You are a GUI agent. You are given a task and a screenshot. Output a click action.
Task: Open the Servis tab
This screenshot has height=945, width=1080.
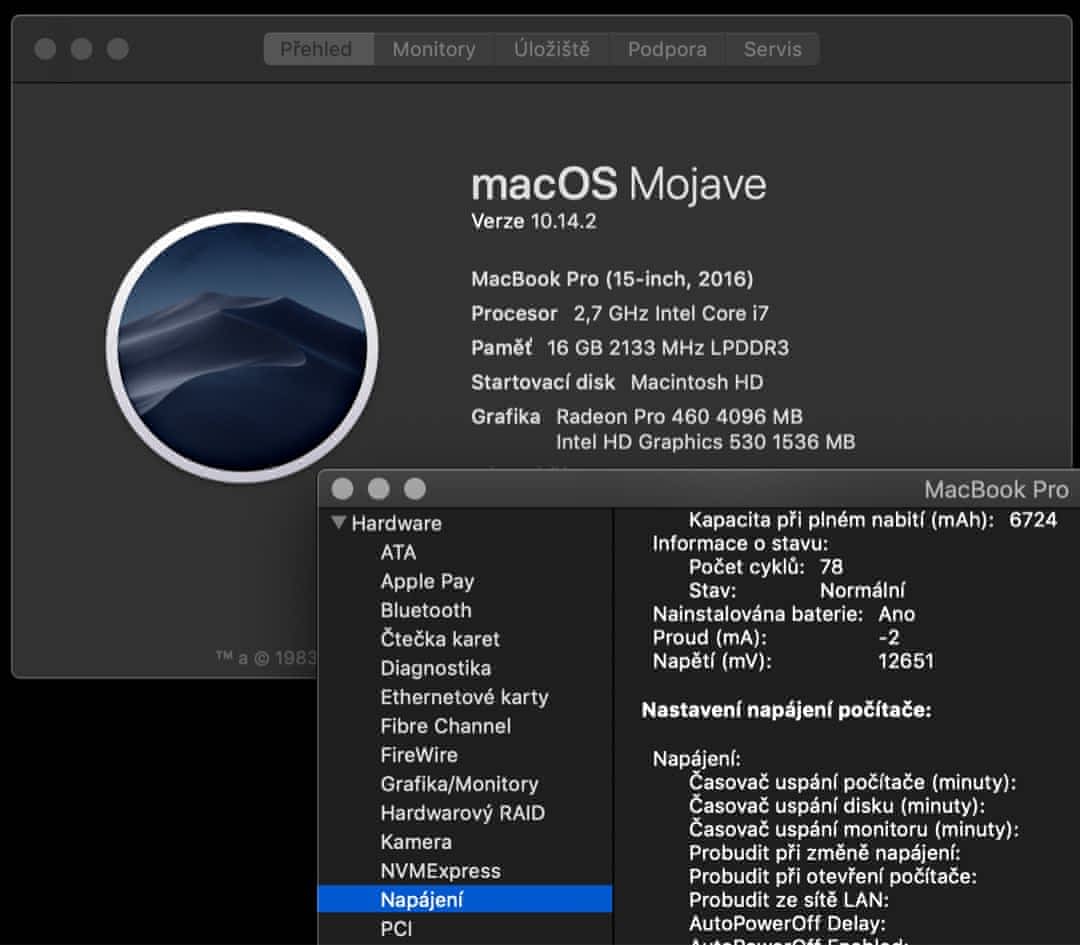point(772,49)
